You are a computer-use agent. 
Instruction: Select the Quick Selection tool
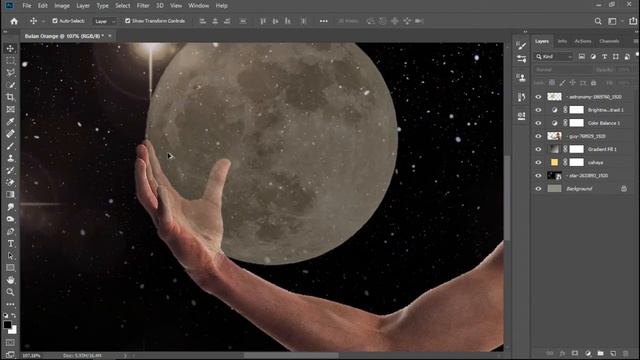(10, 85)
